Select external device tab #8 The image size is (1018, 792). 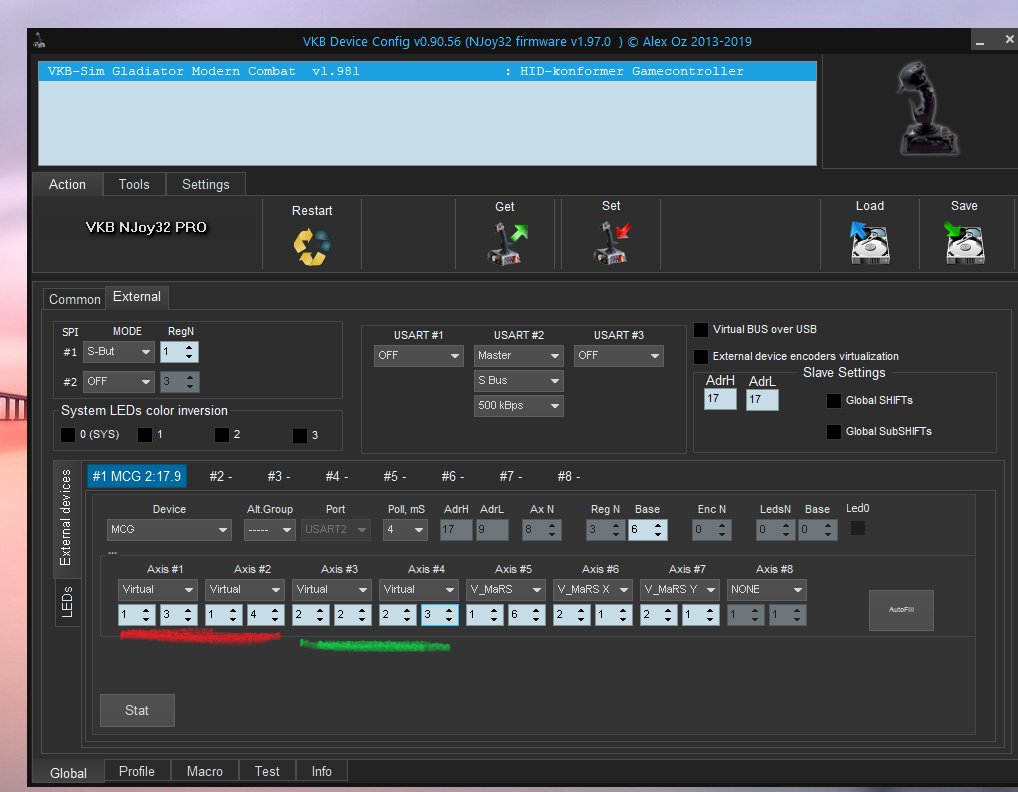[569, 476]
